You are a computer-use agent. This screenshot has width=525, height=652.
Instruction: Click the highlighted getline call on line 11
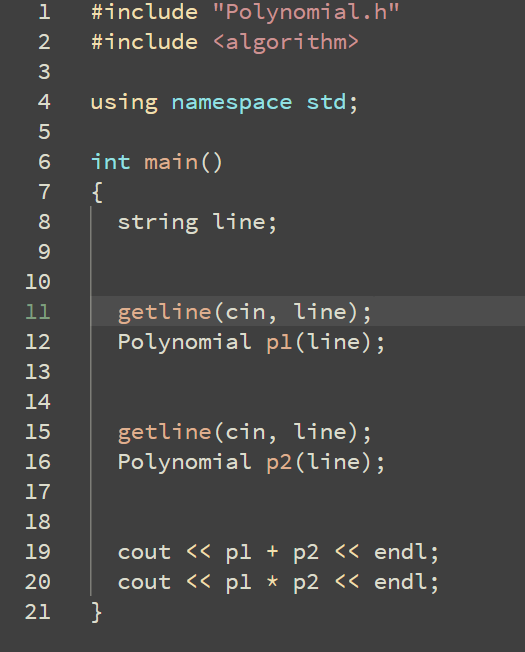[244, 312]
